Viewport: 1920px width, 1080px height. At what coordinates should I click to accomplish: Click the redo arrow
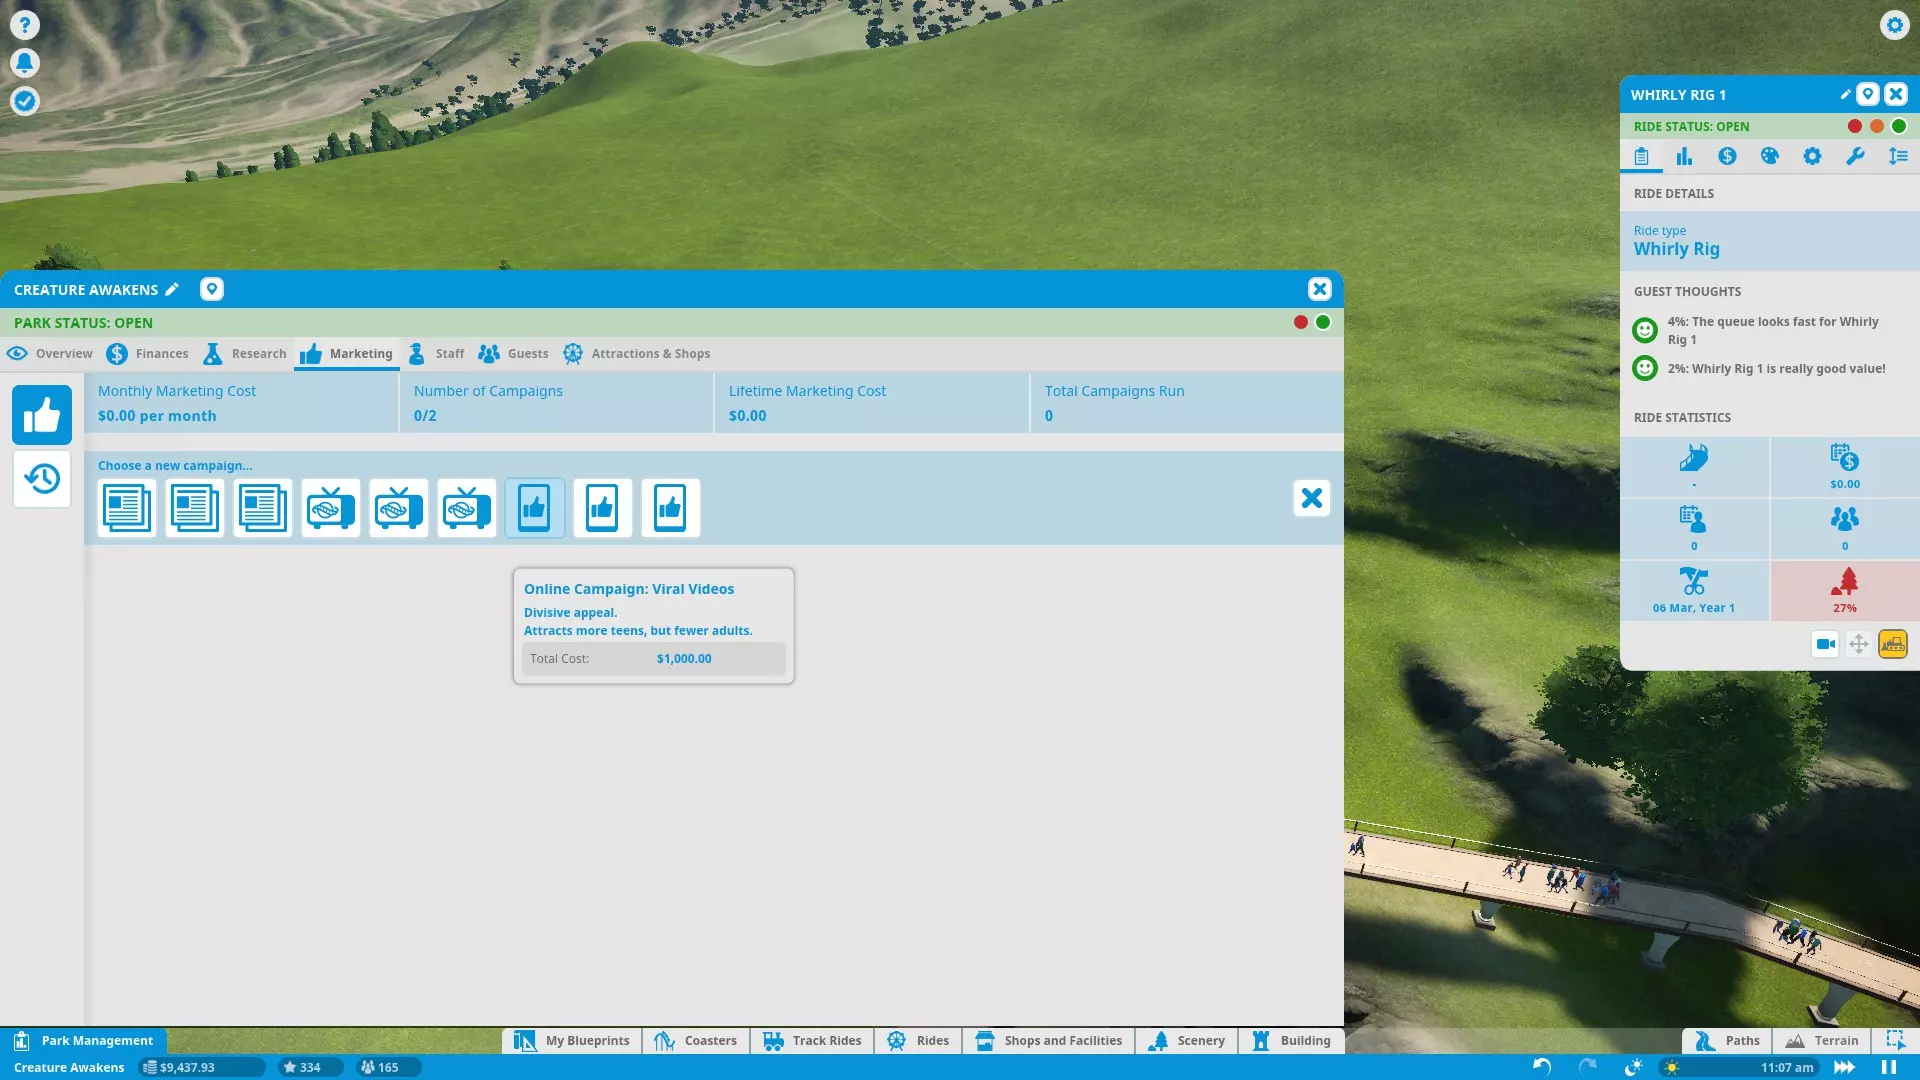[1588, 1067]
